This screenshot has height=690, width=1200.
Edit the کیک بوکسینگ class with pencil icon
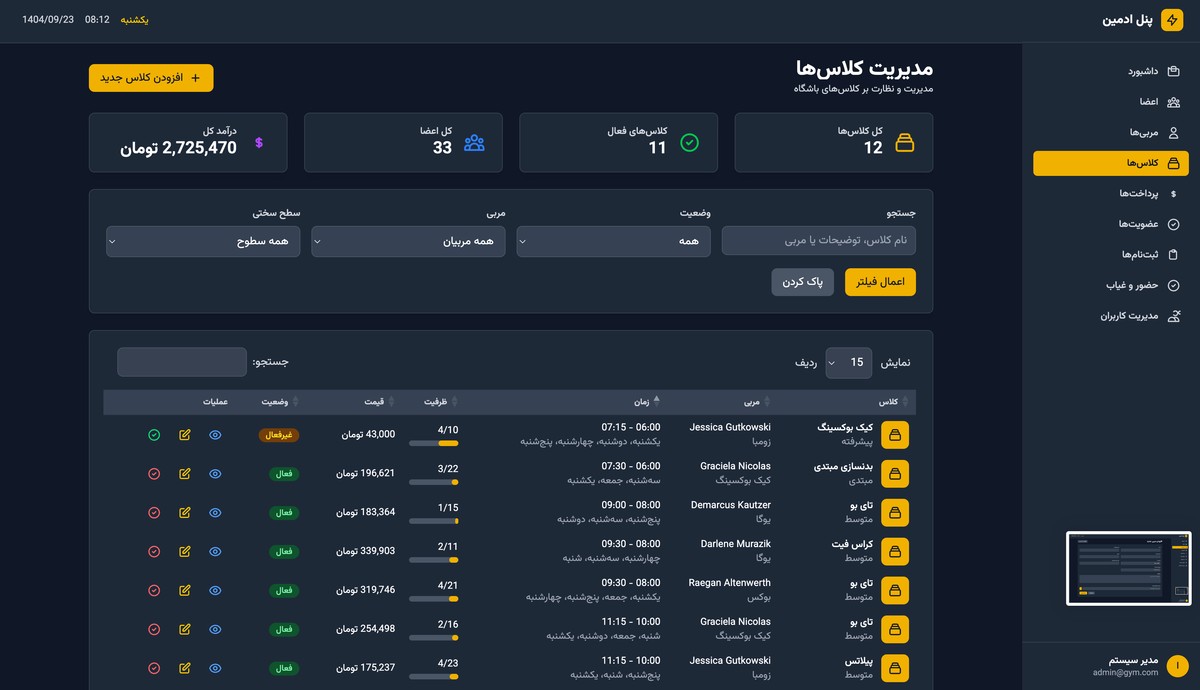[184, 435]
